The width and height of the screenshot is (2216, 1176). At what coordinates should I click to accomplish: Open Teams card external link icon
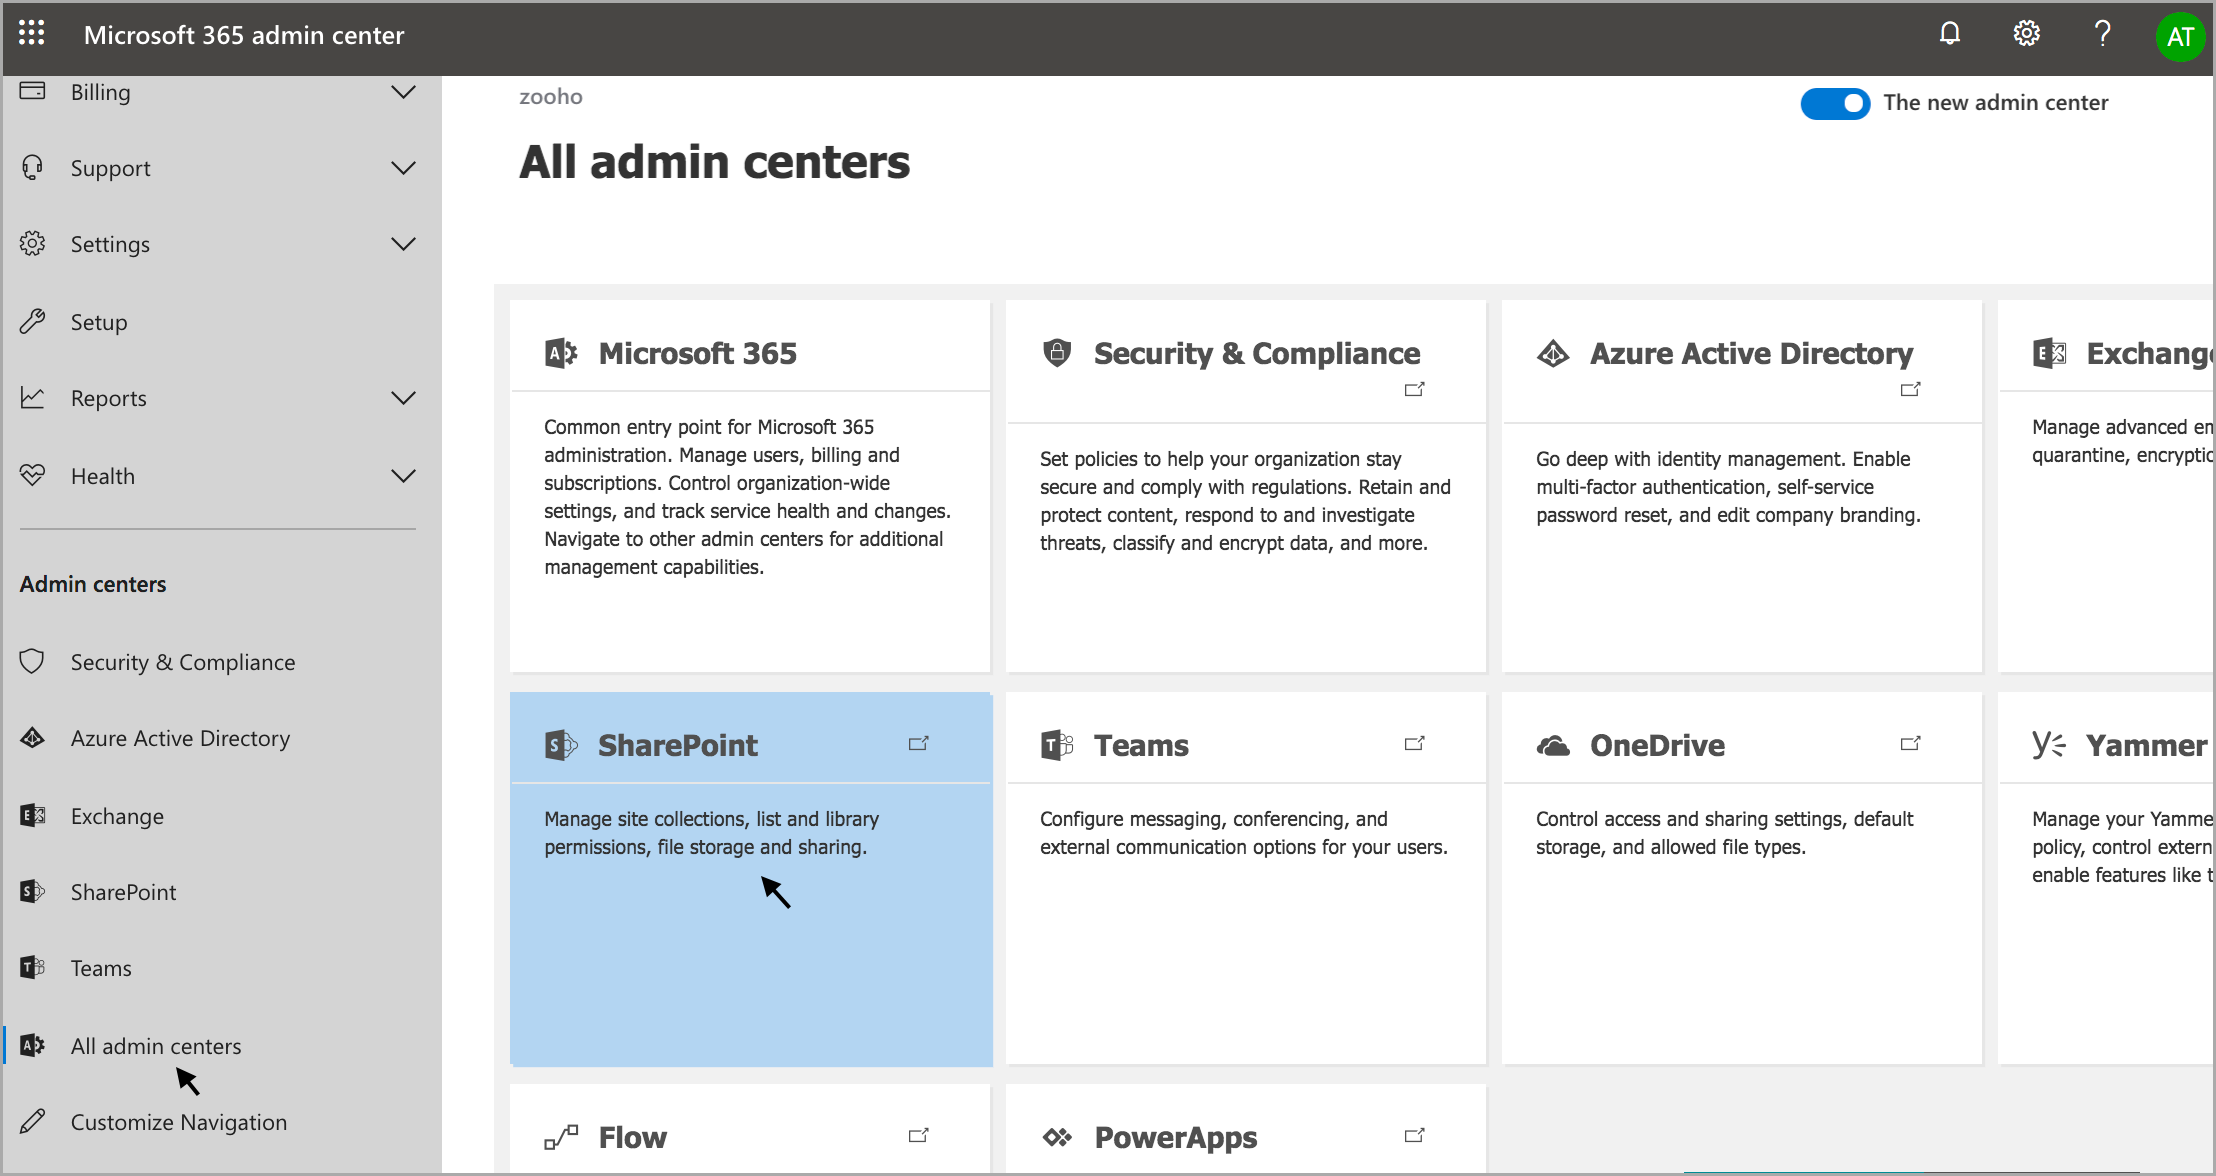pos(1414,743)
